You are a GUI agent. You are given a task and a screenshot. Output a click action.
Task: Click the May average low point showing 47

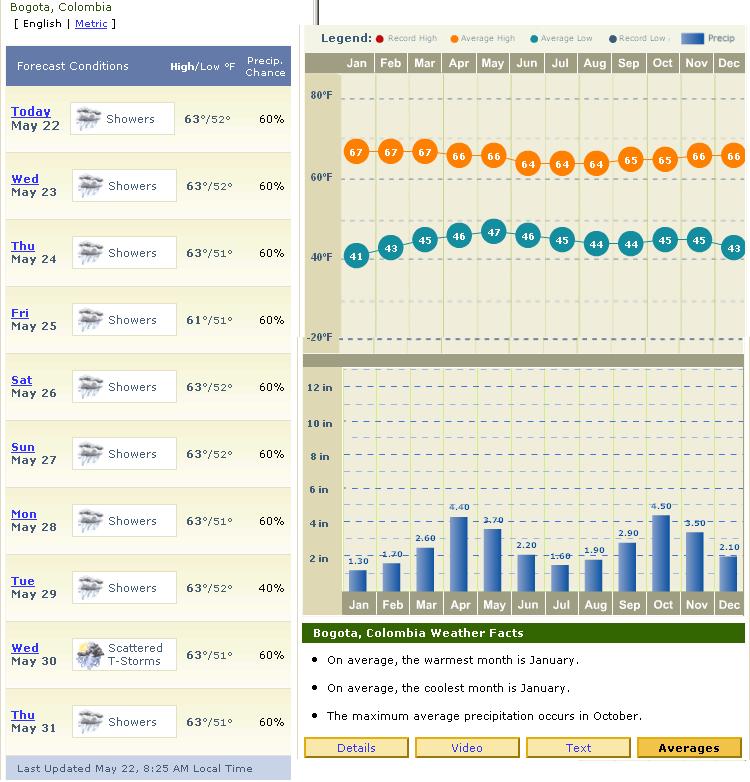(493, 233)
